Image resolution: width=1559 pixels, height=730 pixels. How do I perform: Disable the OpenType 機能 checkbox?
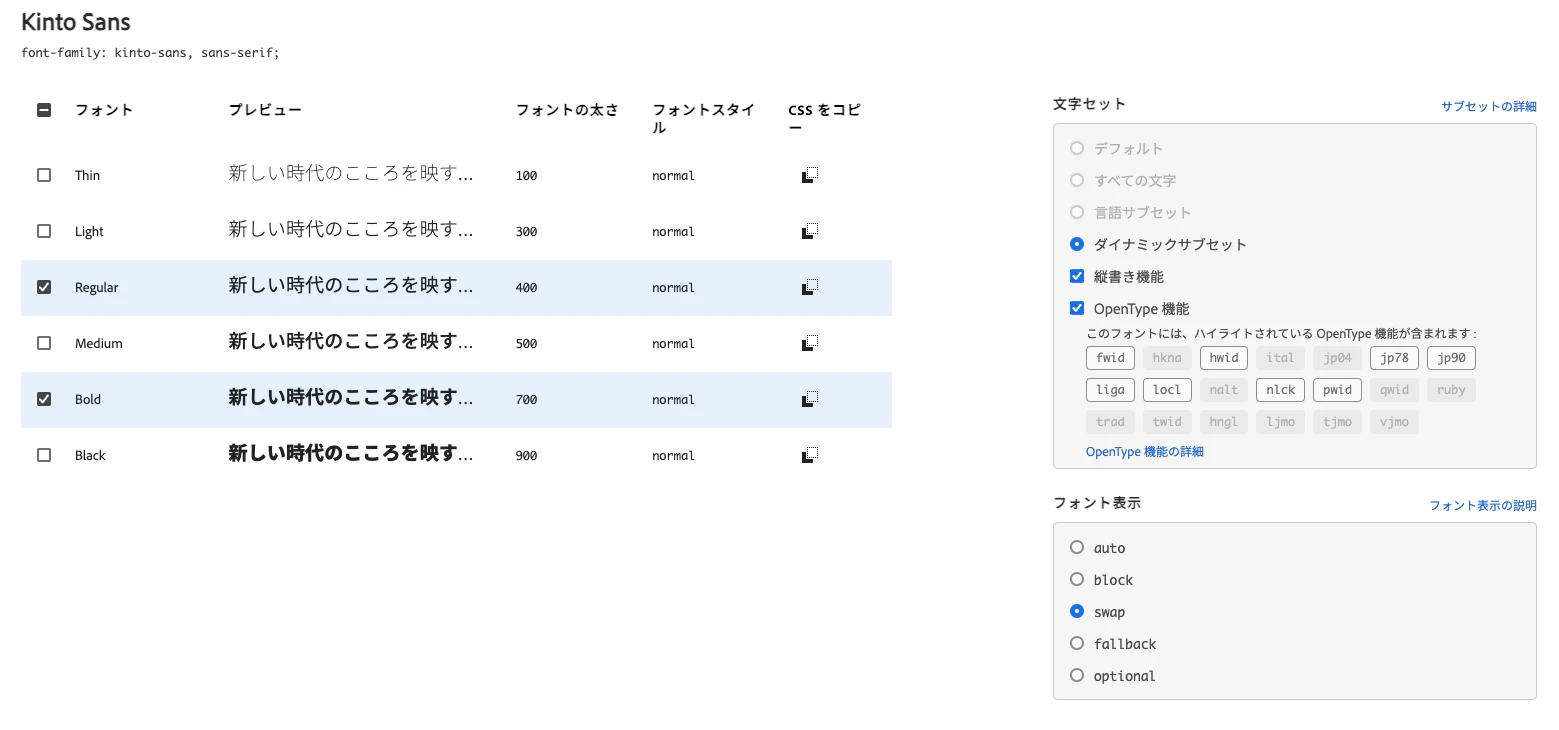pyautogui.click(x=1077, y=308)
